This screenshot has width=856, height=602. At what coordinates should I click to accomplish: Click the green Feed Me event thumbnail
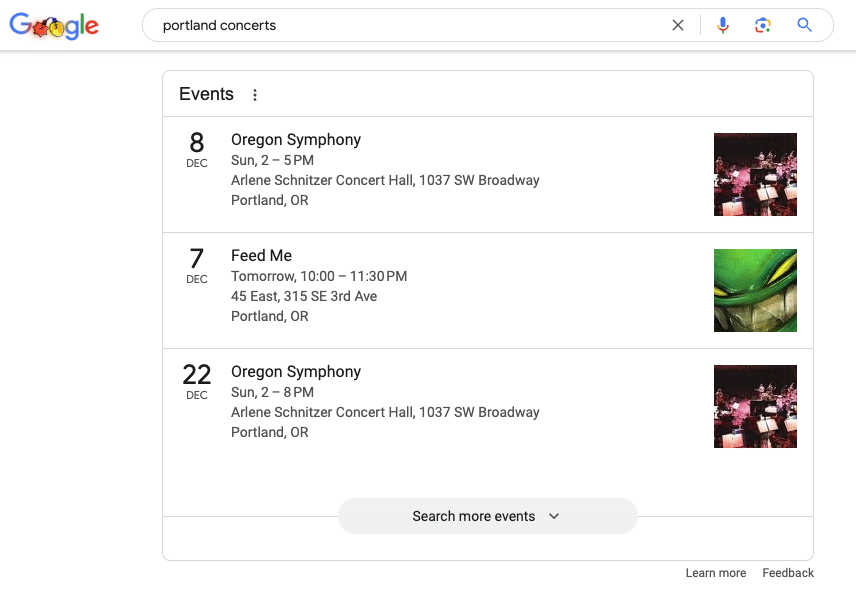tap(755, 290)
